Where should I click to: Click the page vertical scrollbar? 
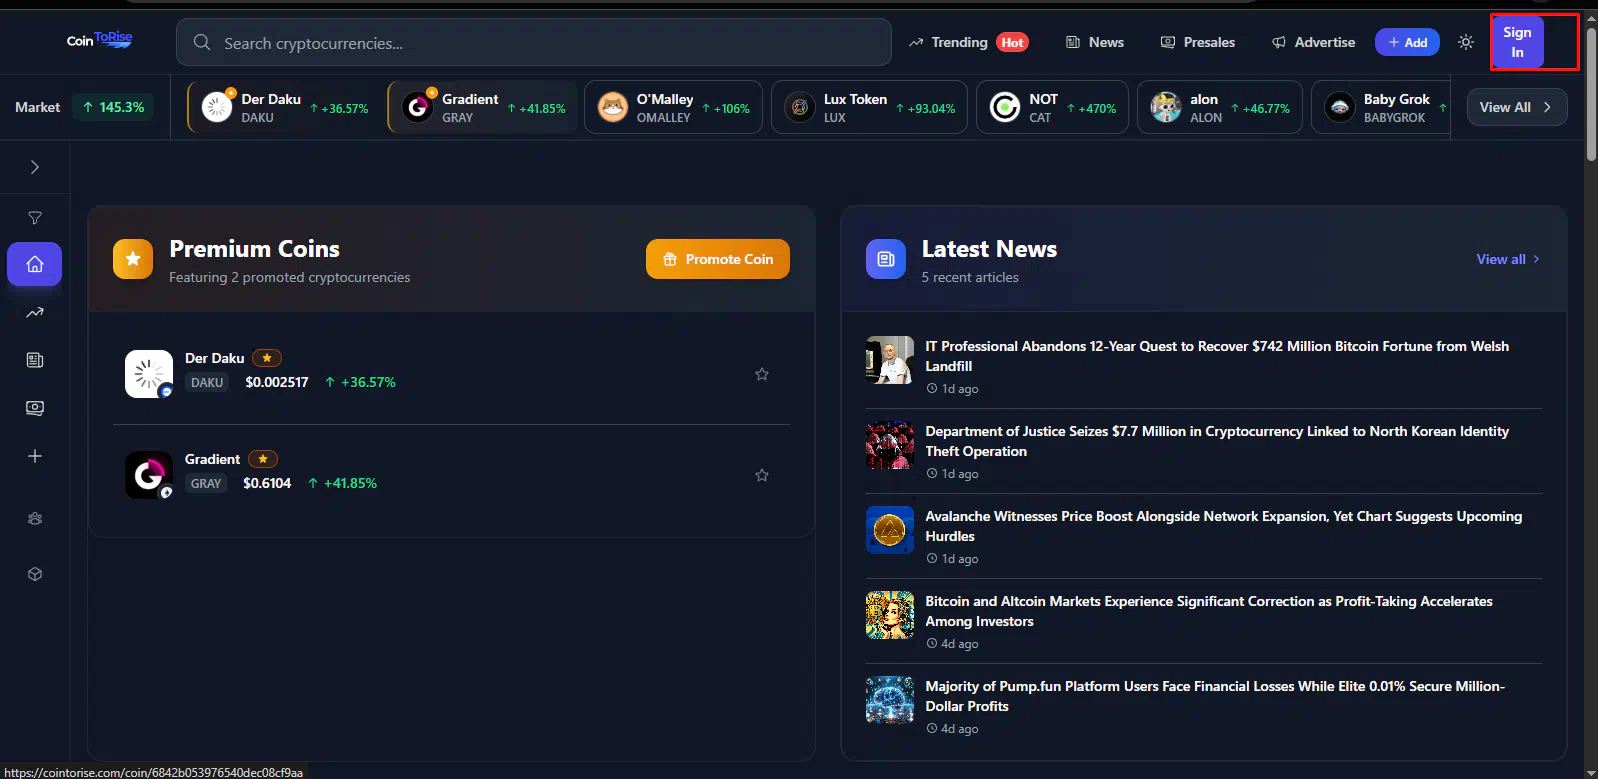(1591, 100)
